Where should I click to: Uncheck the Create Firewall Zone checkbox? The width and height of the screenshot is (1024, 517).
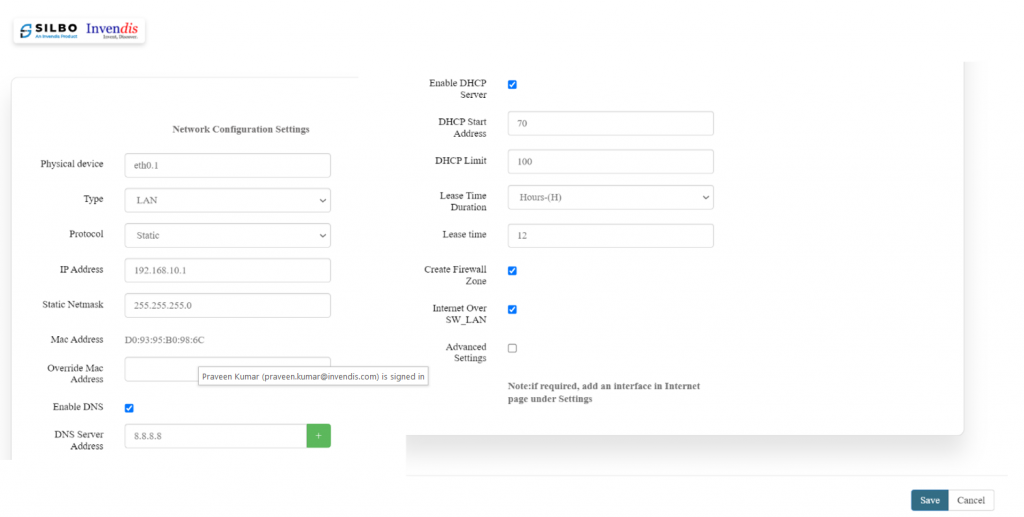512,271
